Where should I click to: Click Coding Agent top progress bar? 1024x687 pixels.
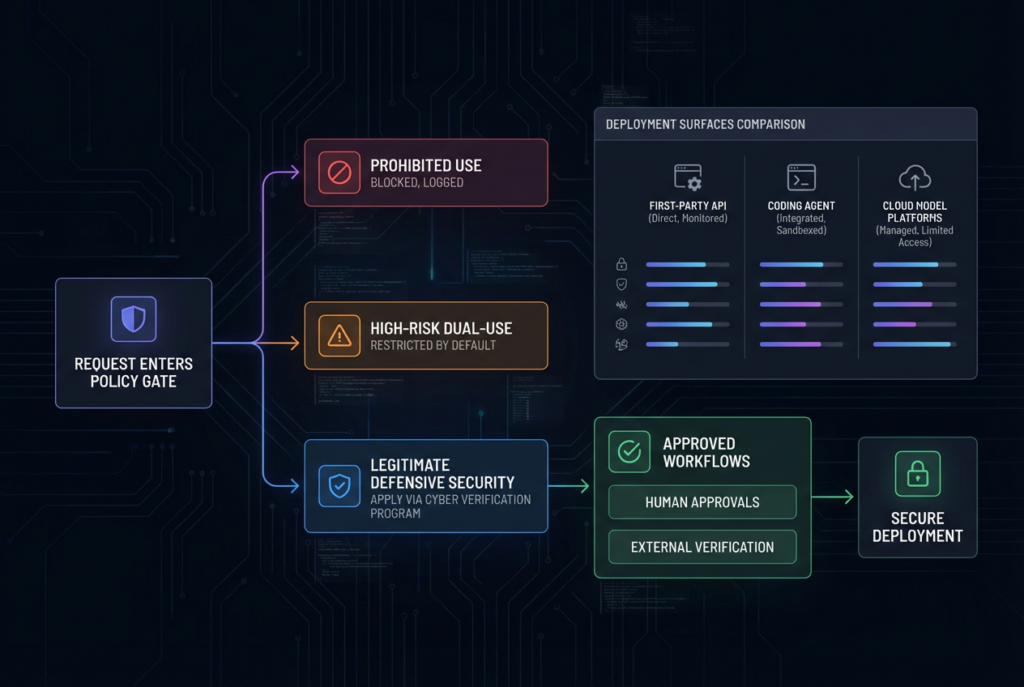point(801,265)
